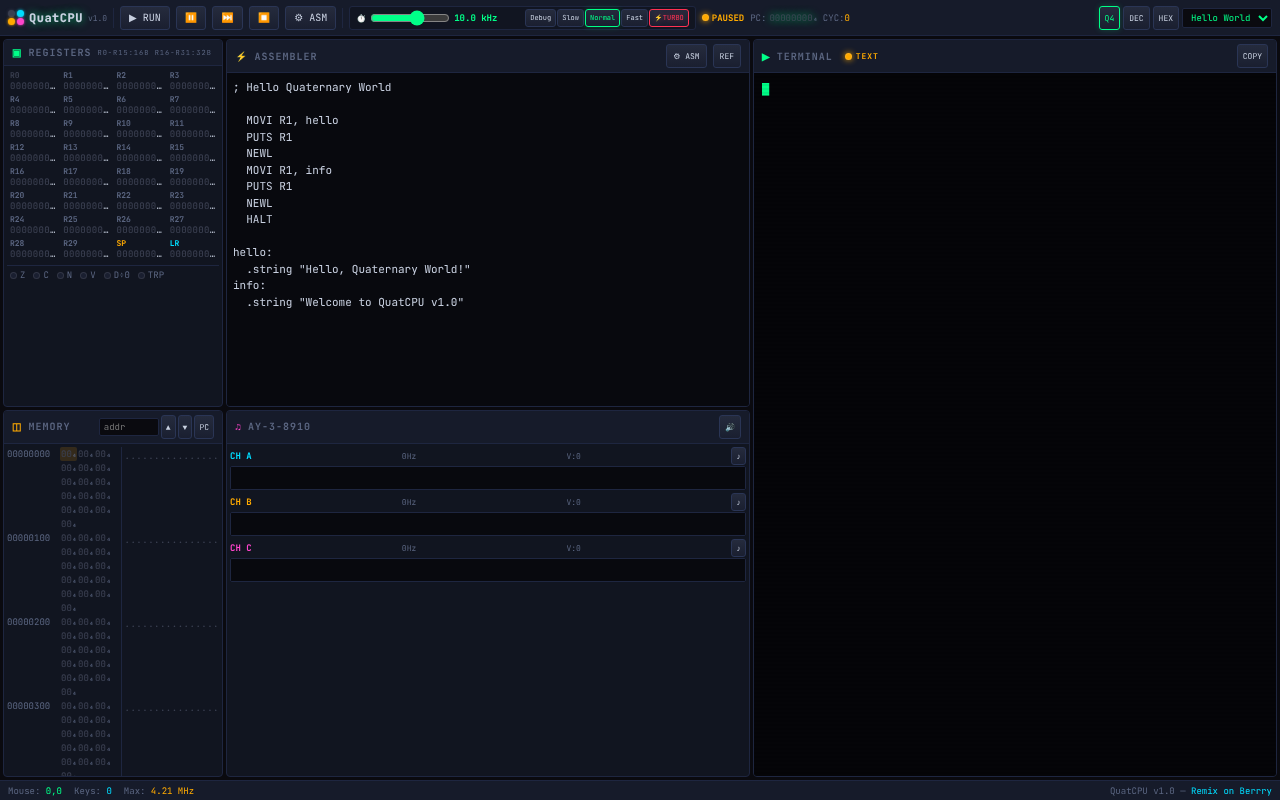
Task: Open the Hello World example dropdown
Action: pos(1227,18)
